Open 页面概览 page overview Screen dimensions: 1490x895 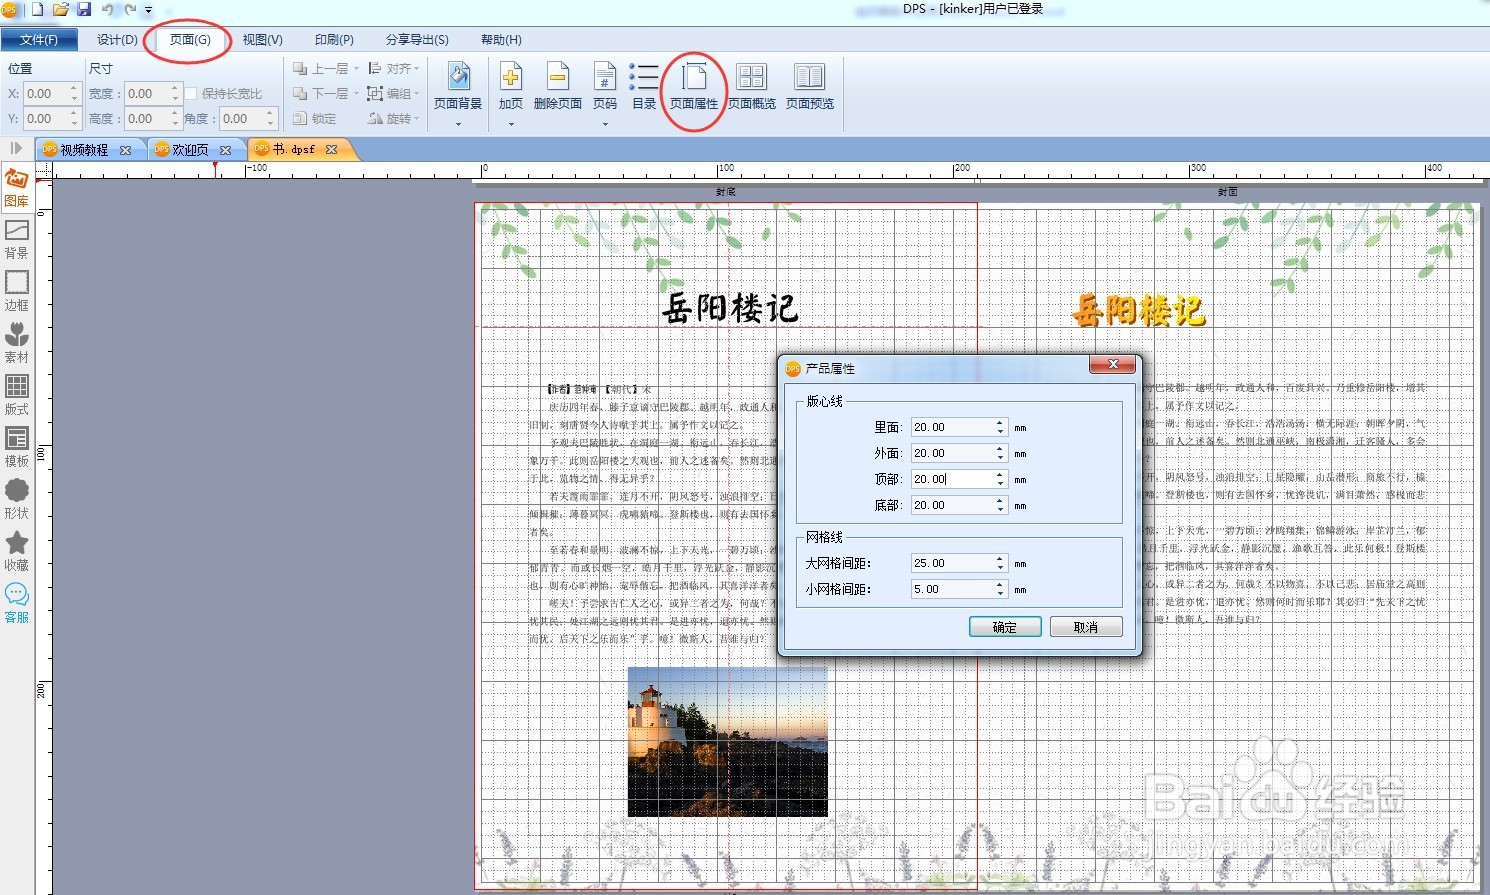pyautogui.click(x=752, y=86)
